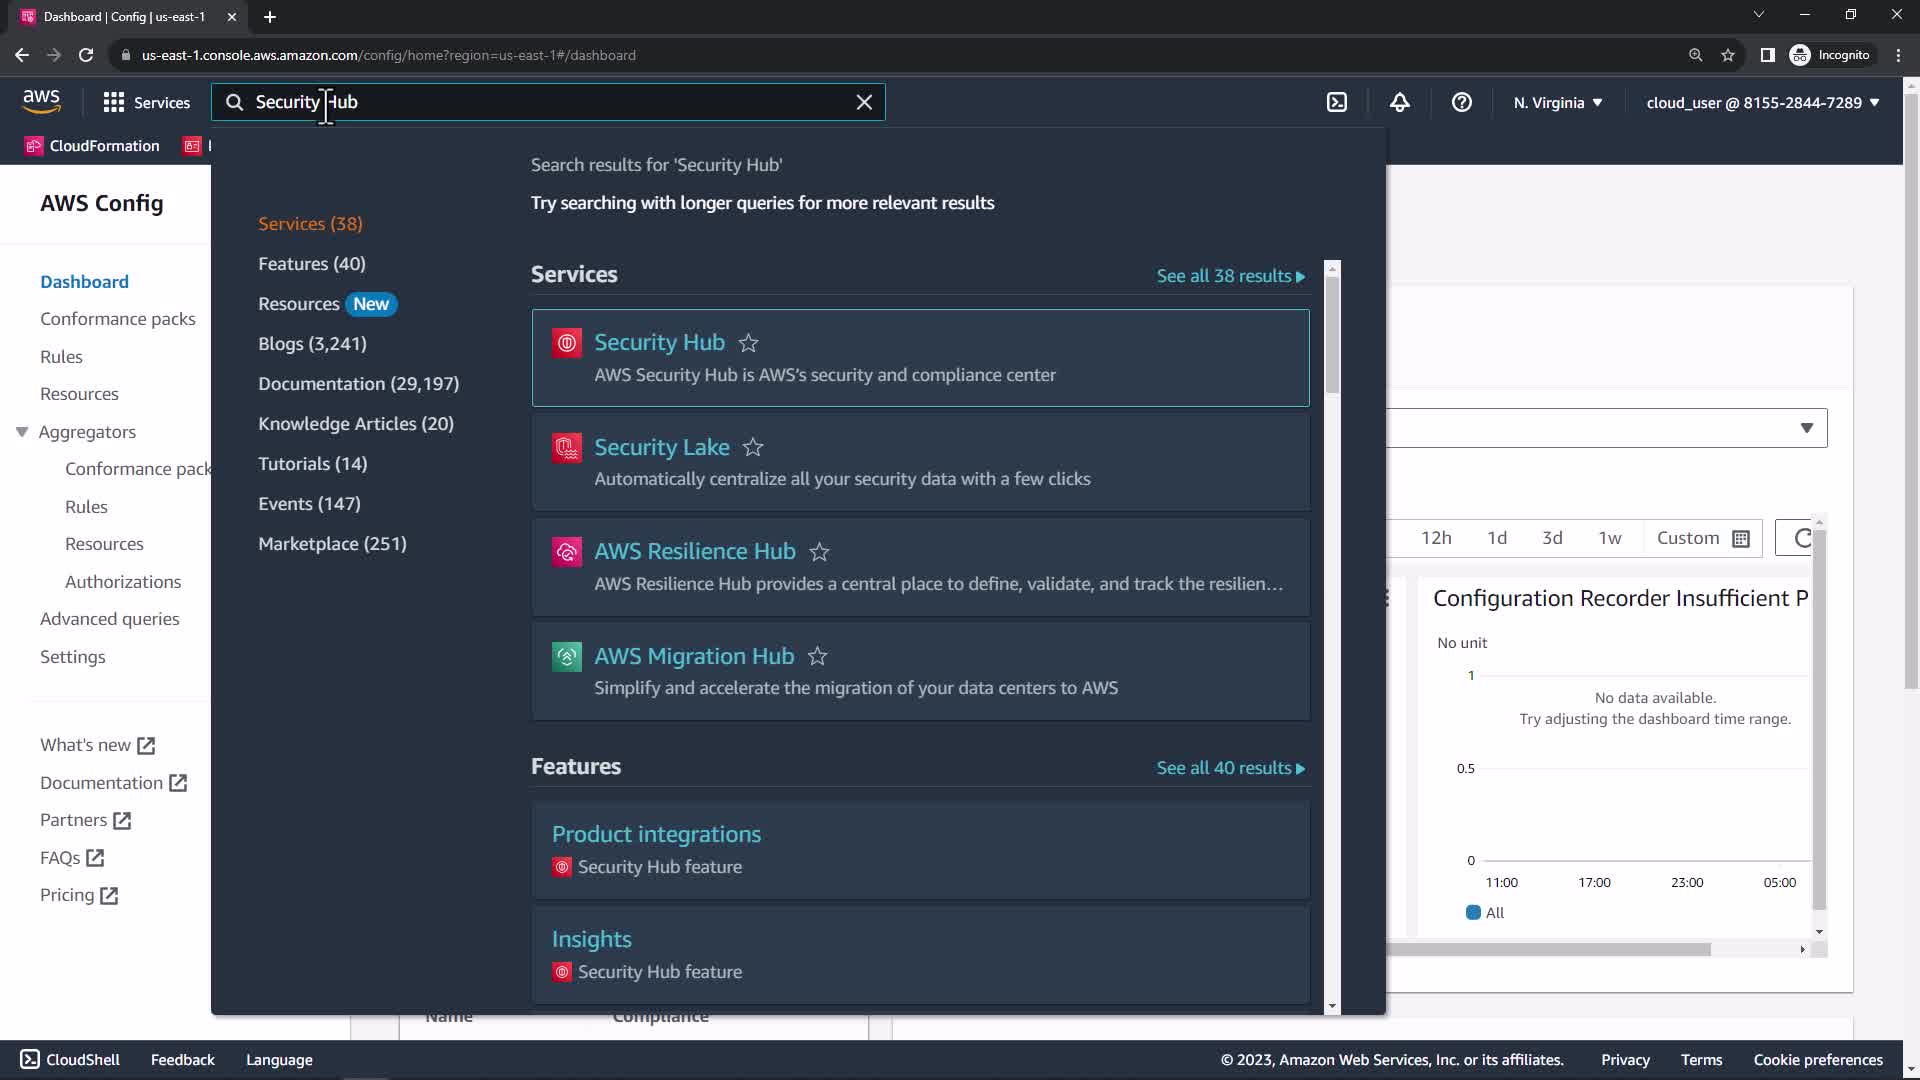Viewport: 1920px width, 1080px height.
Task: Favorite Security Hub with the star
Action: 748,343
